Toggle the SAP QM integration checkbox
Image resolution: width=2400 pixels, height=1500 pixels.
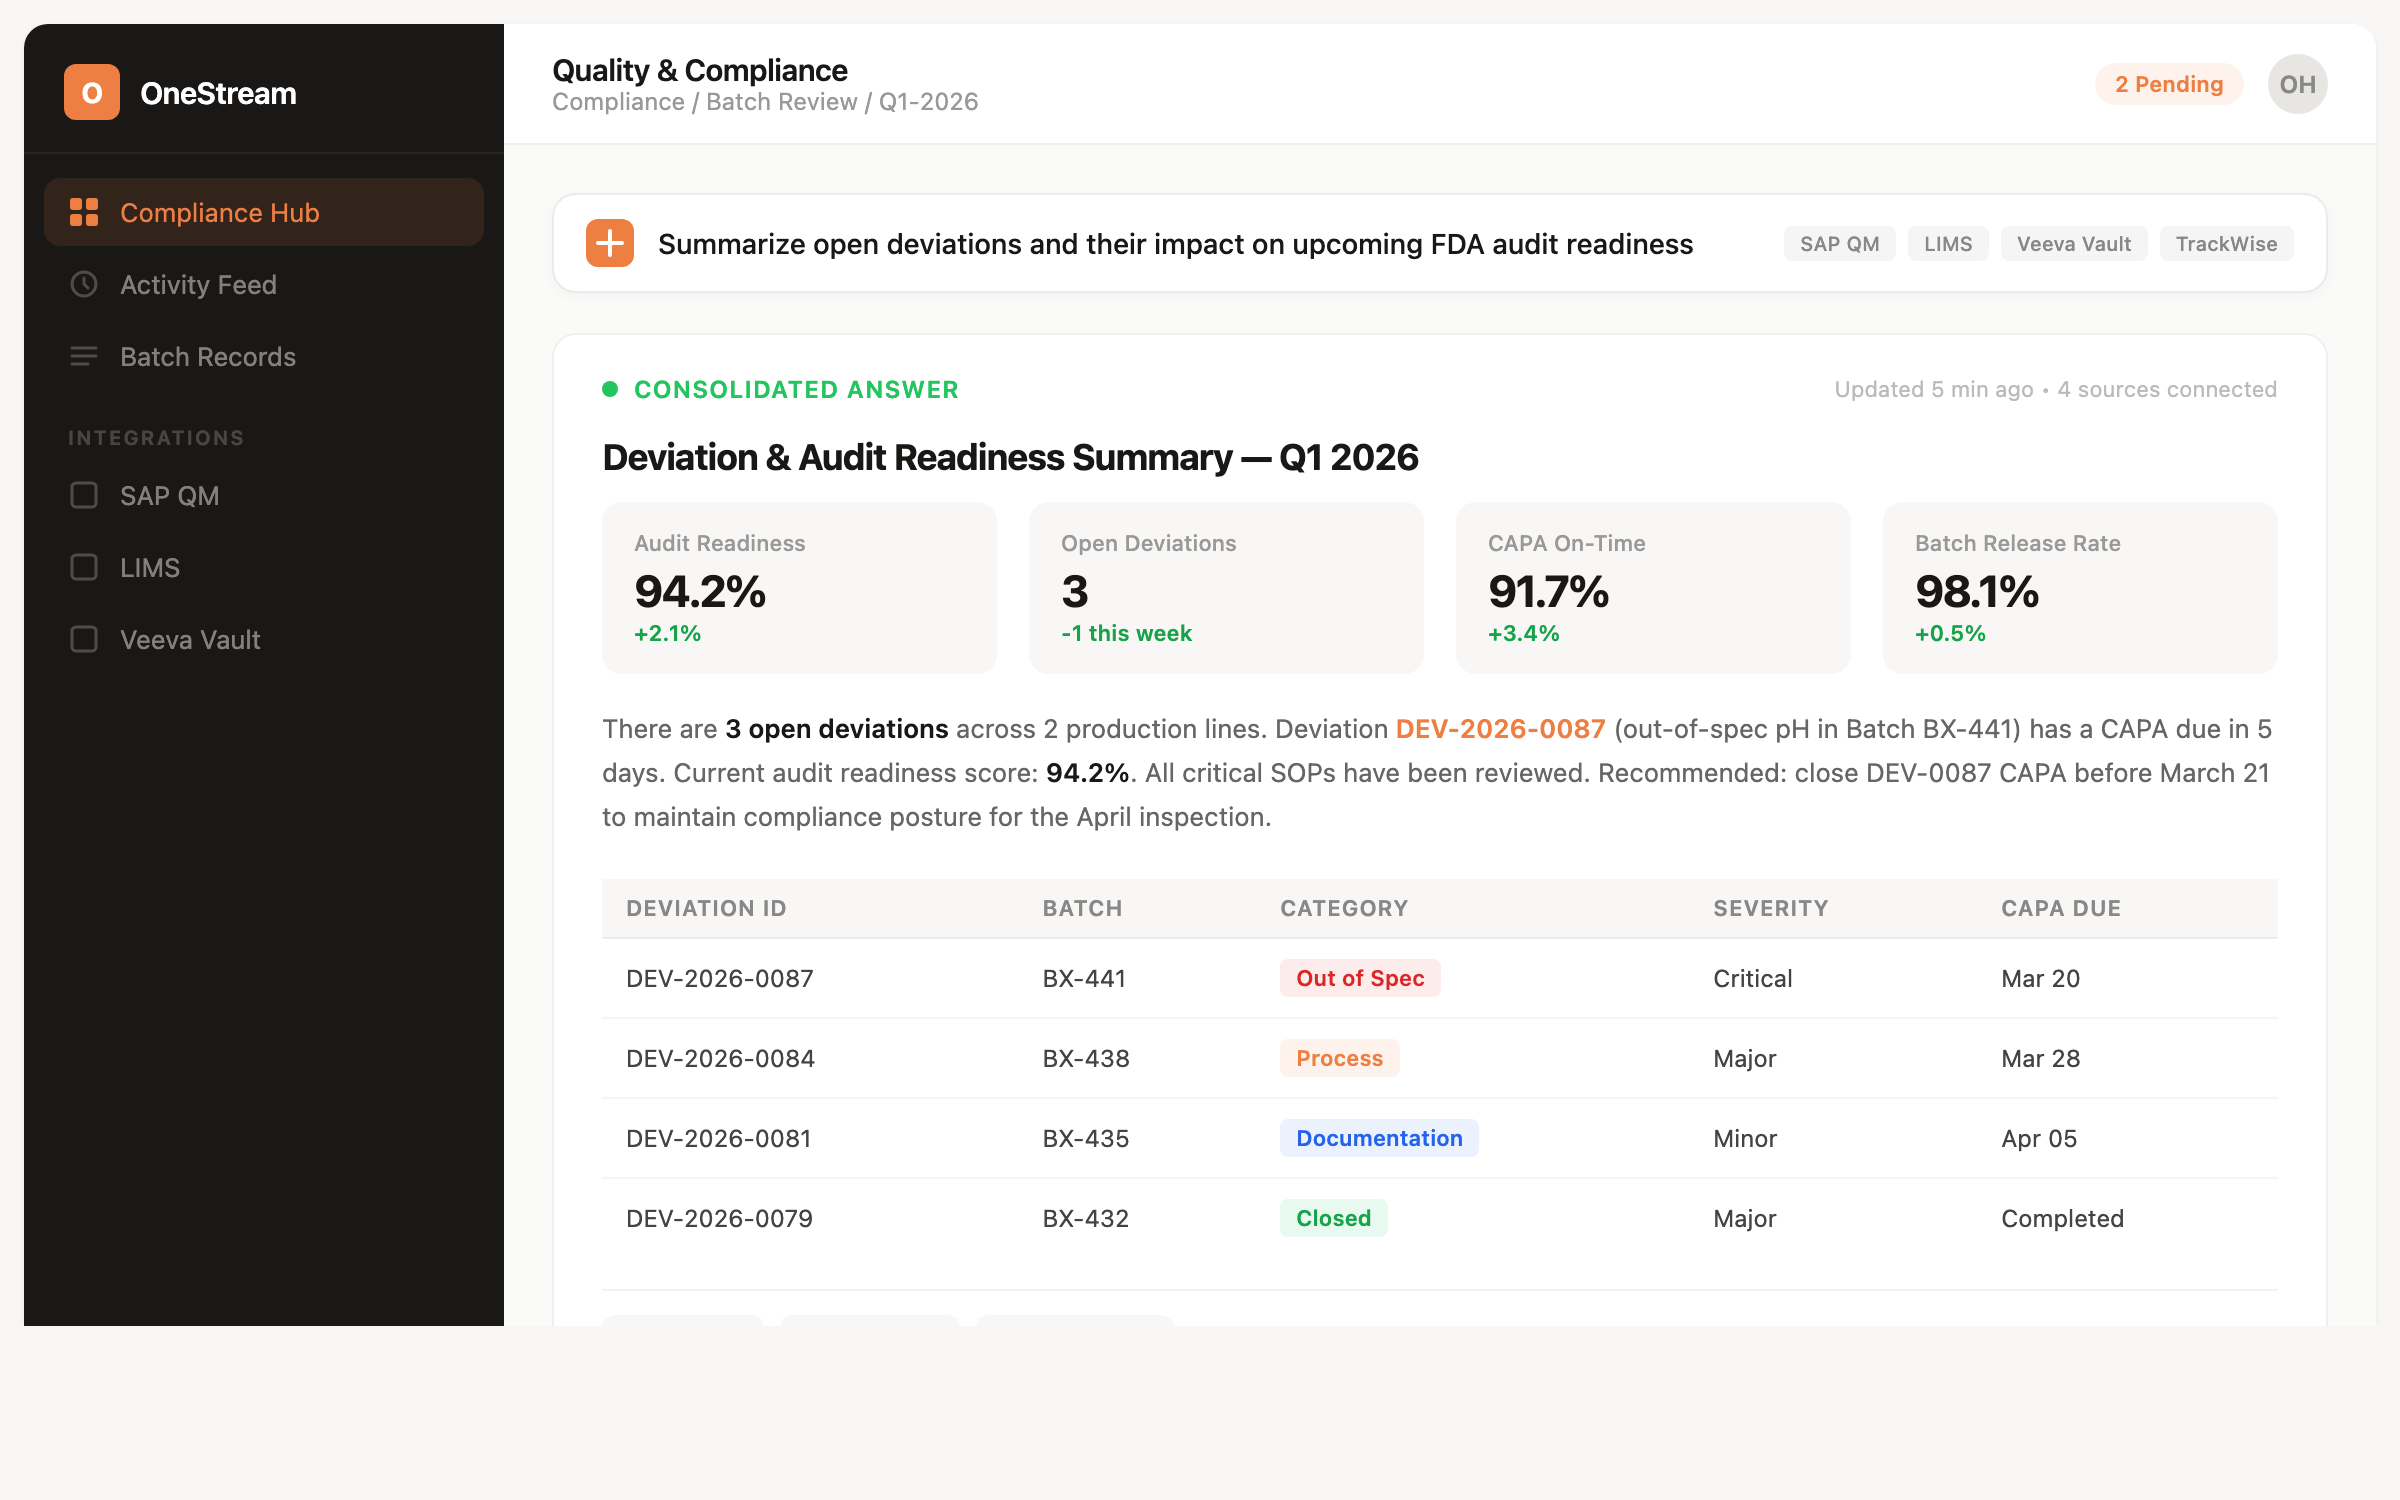coord(84,495)
